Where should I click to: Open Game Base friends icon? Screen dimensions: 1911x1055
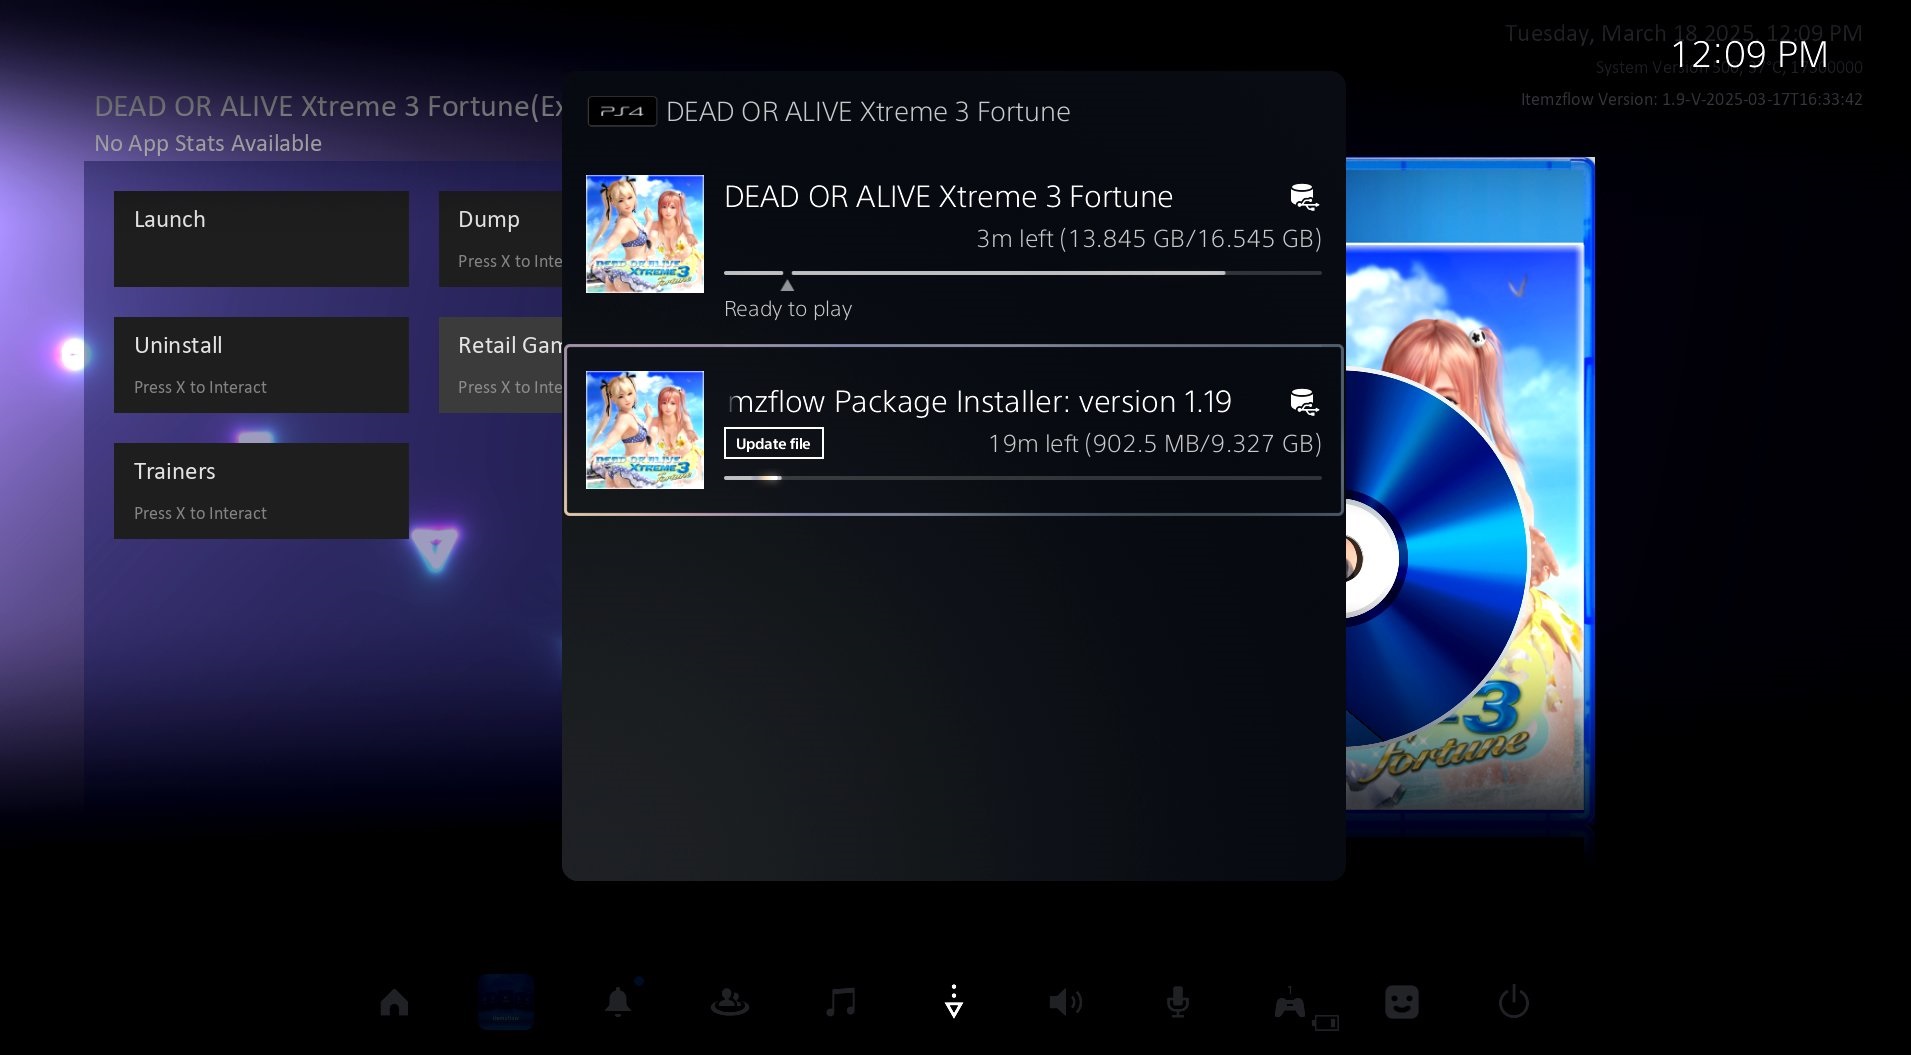click(729, 1002)
